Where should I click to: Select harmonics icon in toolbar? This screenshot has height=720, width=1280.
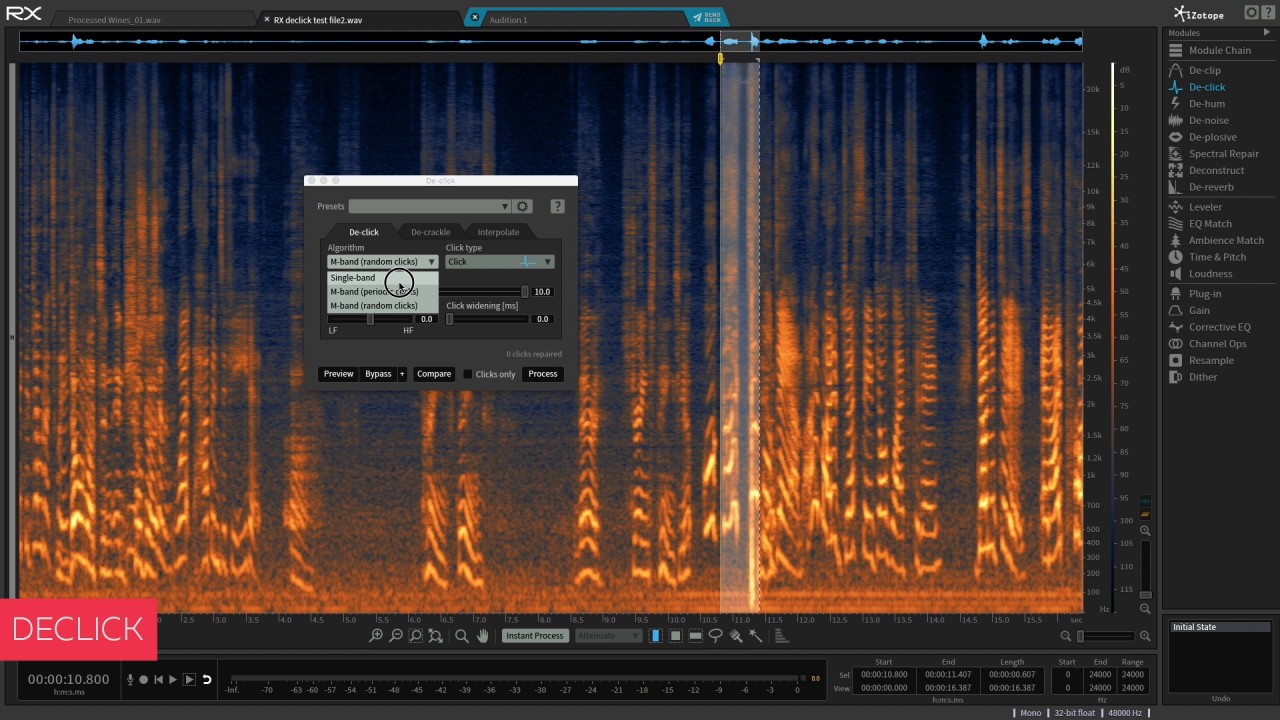click(x=782, y=636)
